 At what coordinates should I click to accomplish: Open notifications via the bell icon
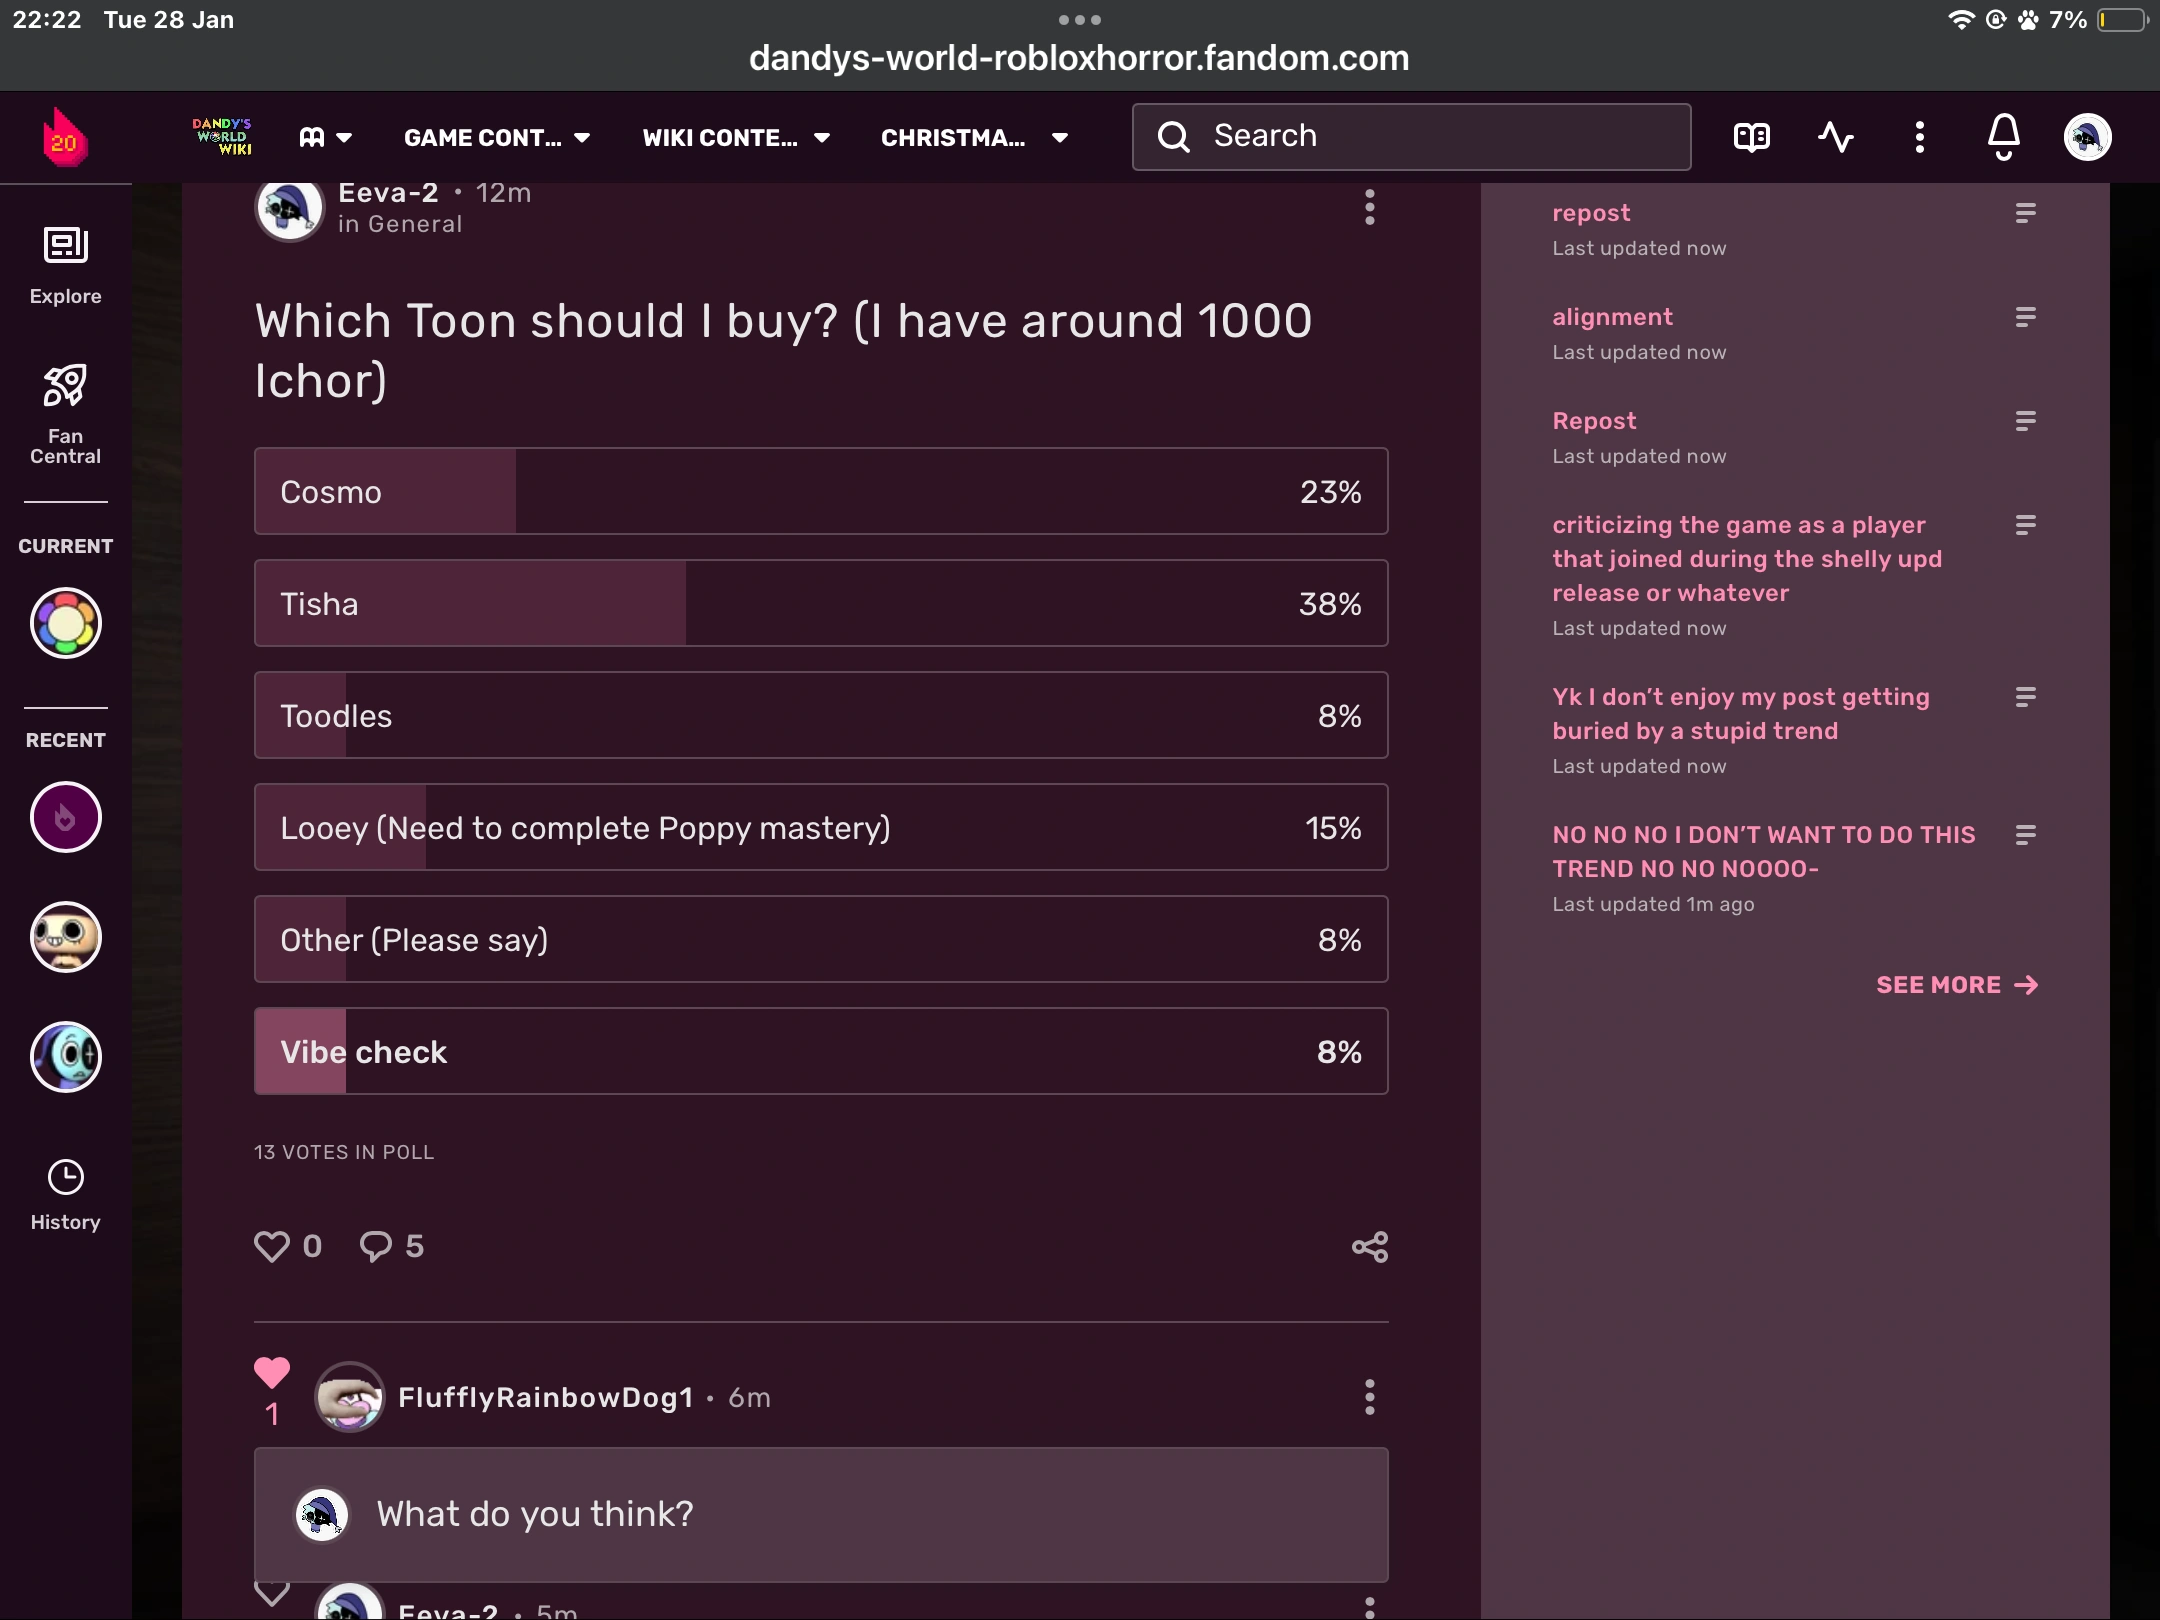point(2003,137)
